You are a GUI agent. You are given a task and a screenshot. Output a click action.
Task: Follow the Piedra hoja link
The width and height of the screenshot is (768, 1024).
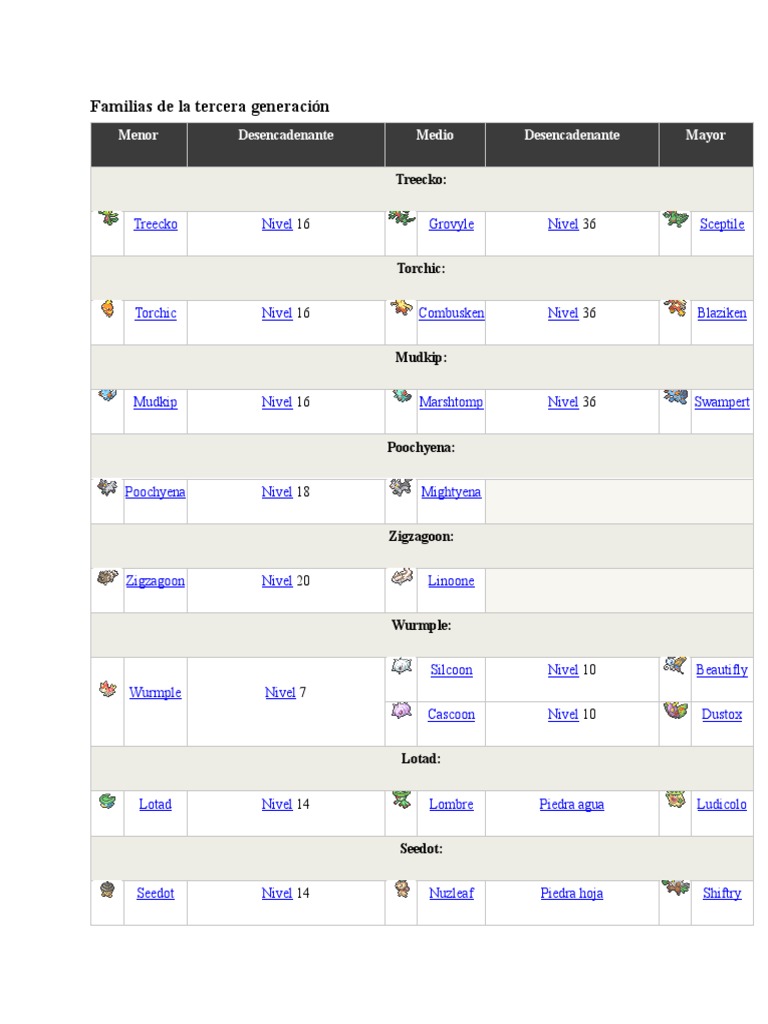point(571,893)
